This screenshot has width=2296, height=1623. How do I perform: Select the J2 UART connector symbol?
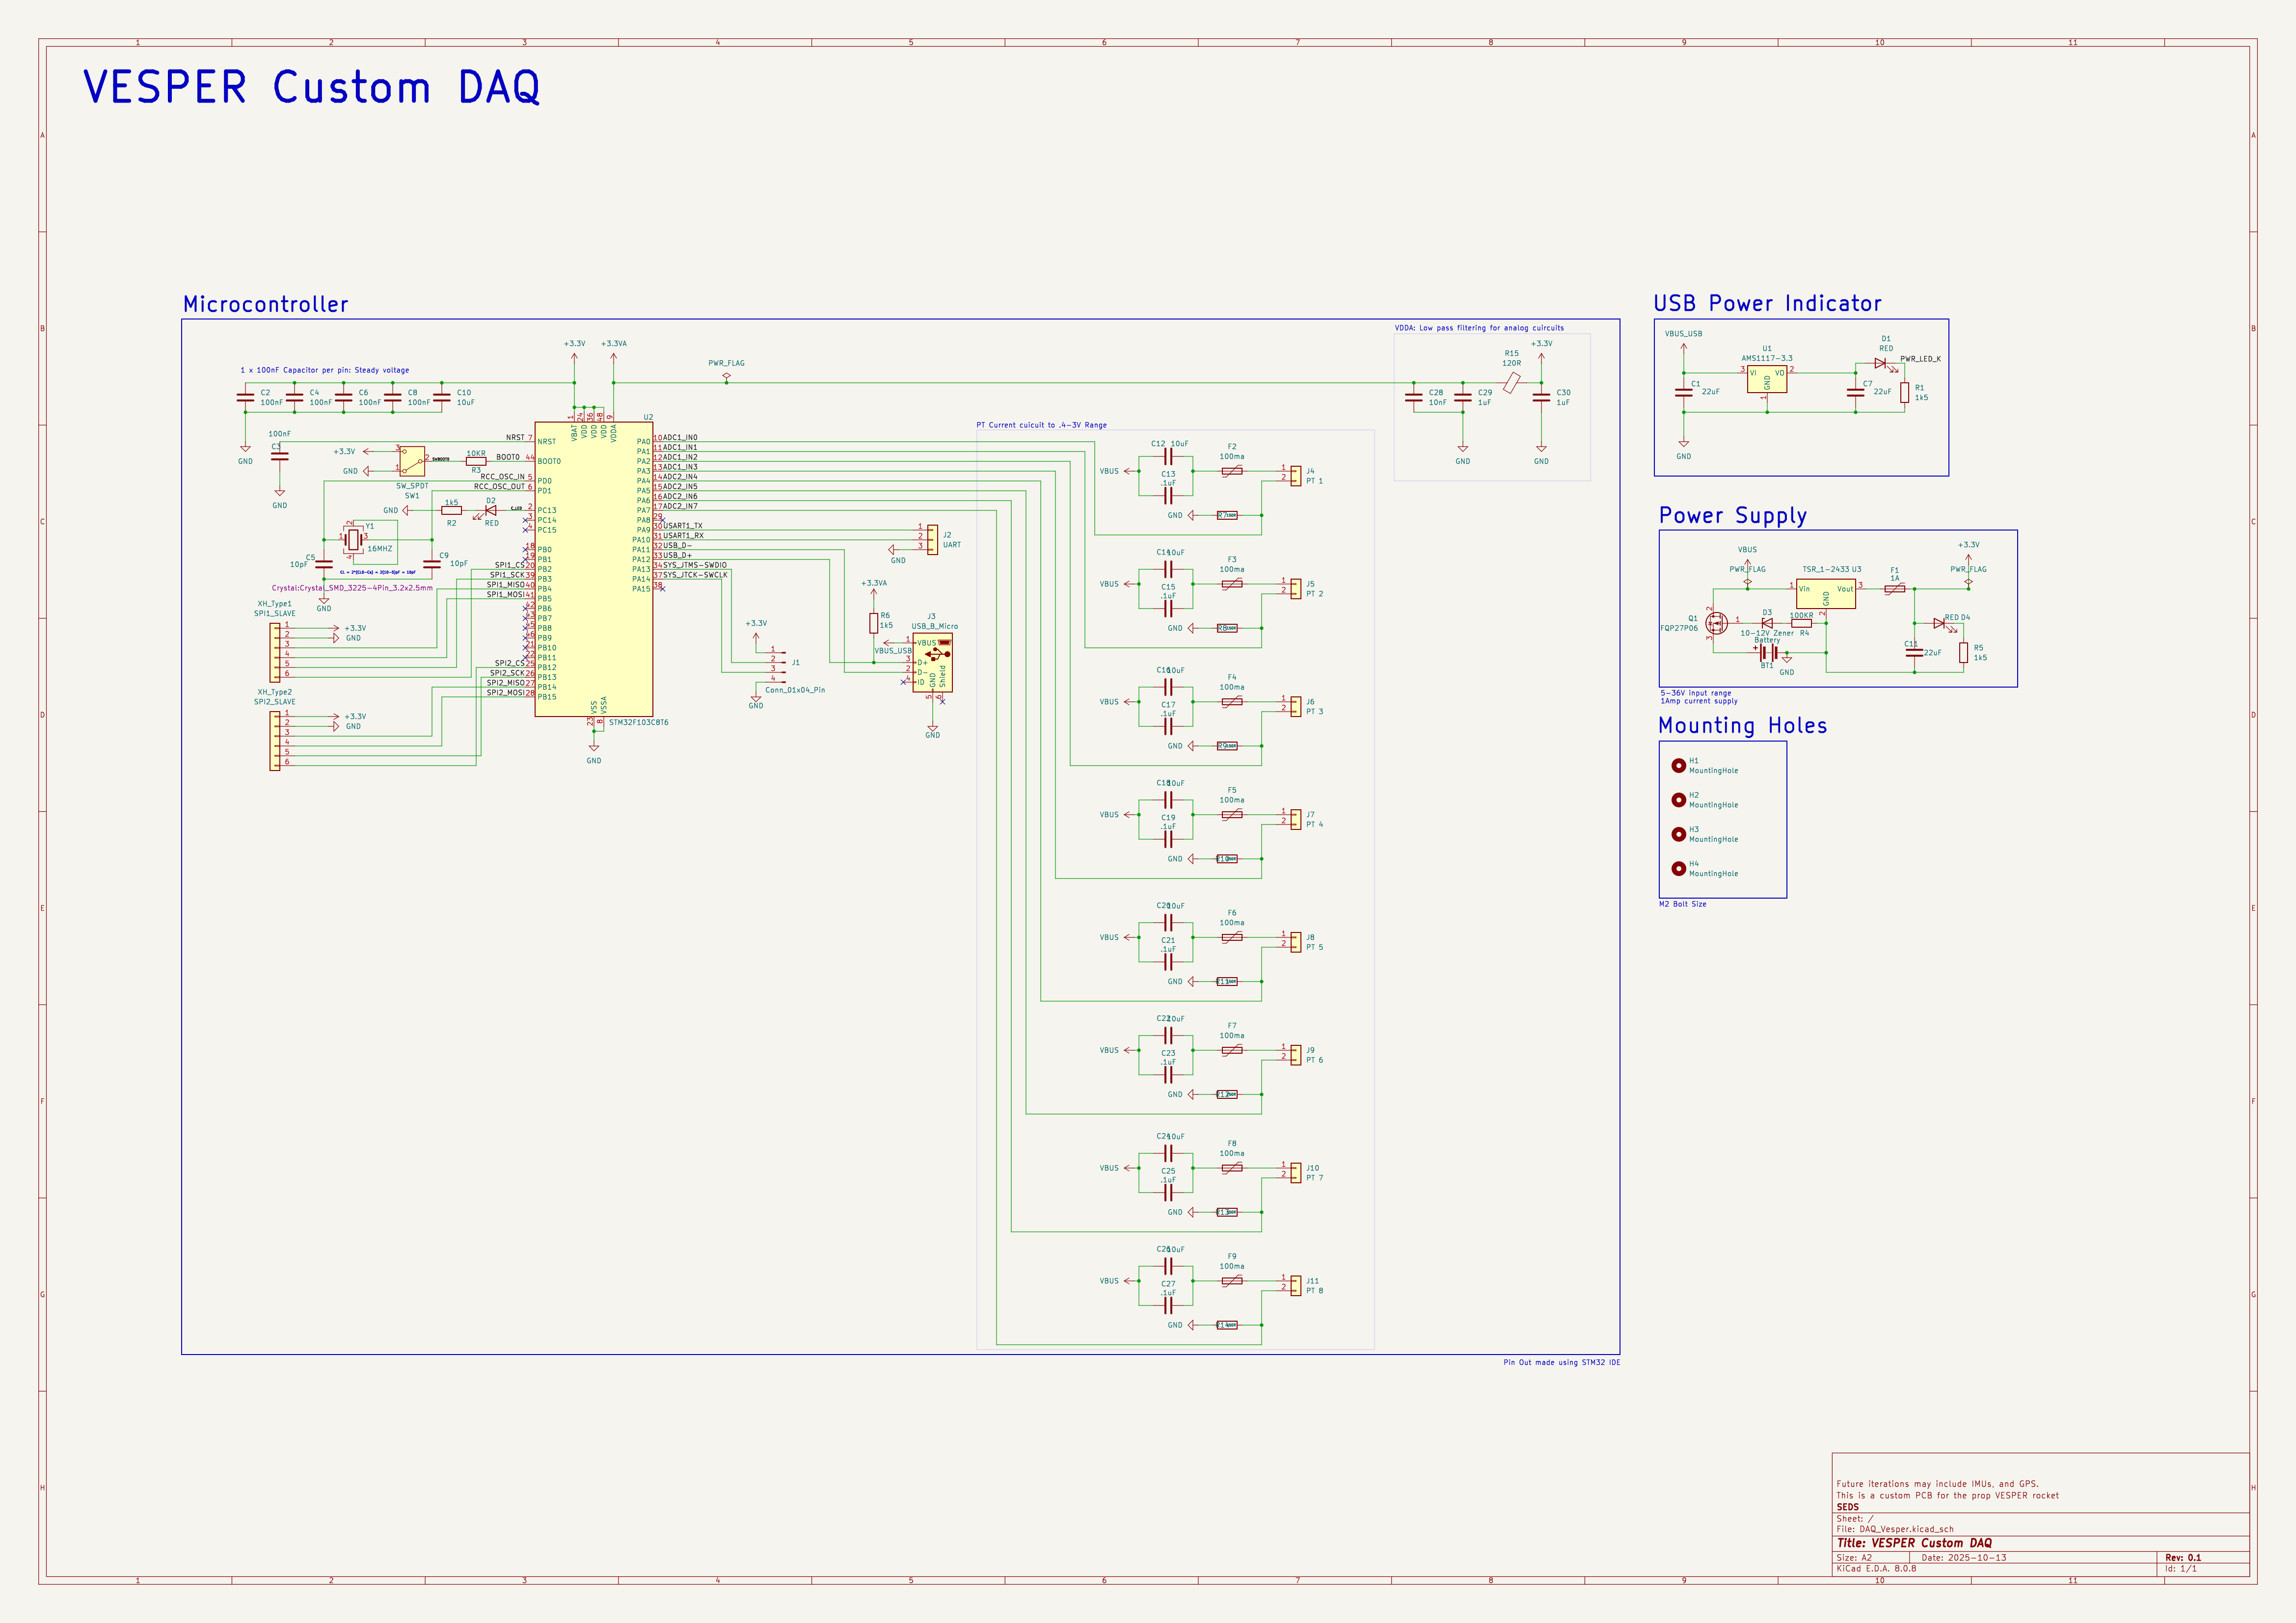coord(932,540)
